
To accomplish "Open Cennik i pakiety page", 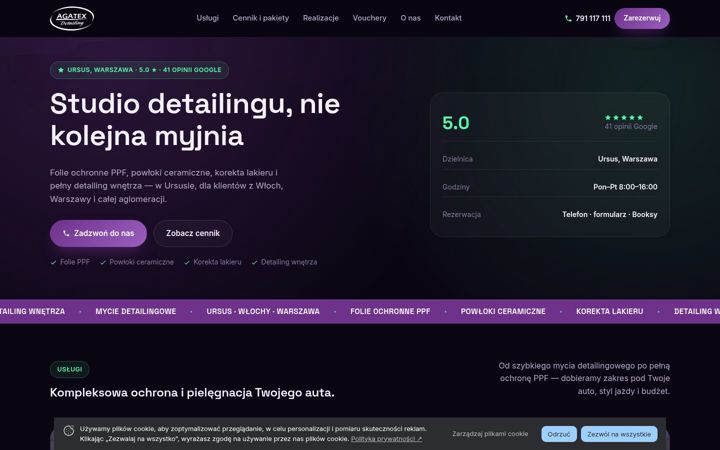I will tap(261, 18).
